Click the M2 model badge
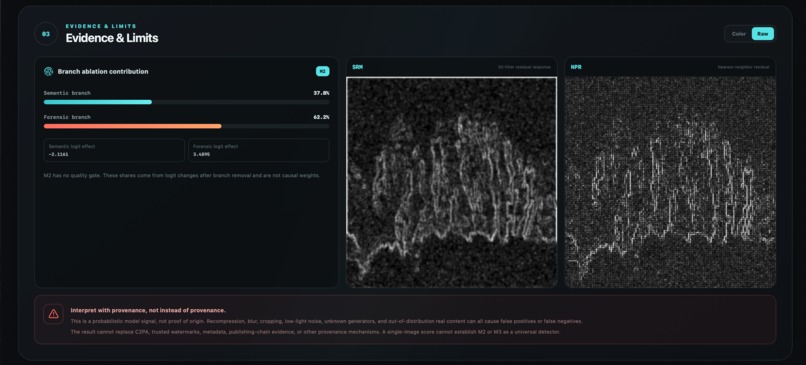 322,71
